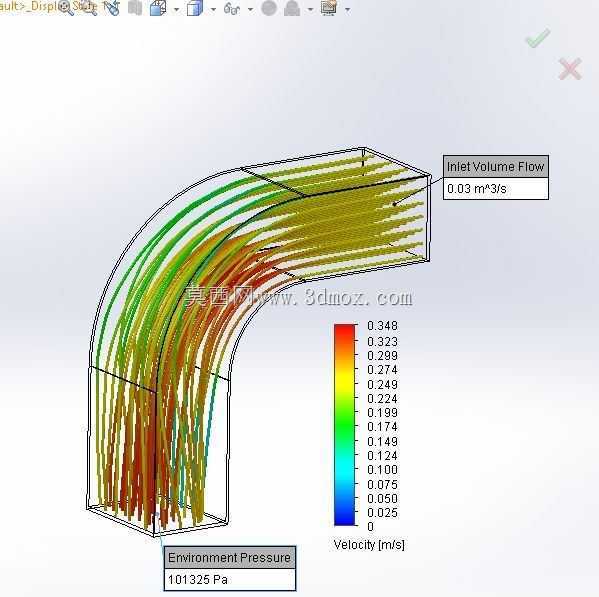Select the Environment Pressure callout header

(x=230, y=558)
